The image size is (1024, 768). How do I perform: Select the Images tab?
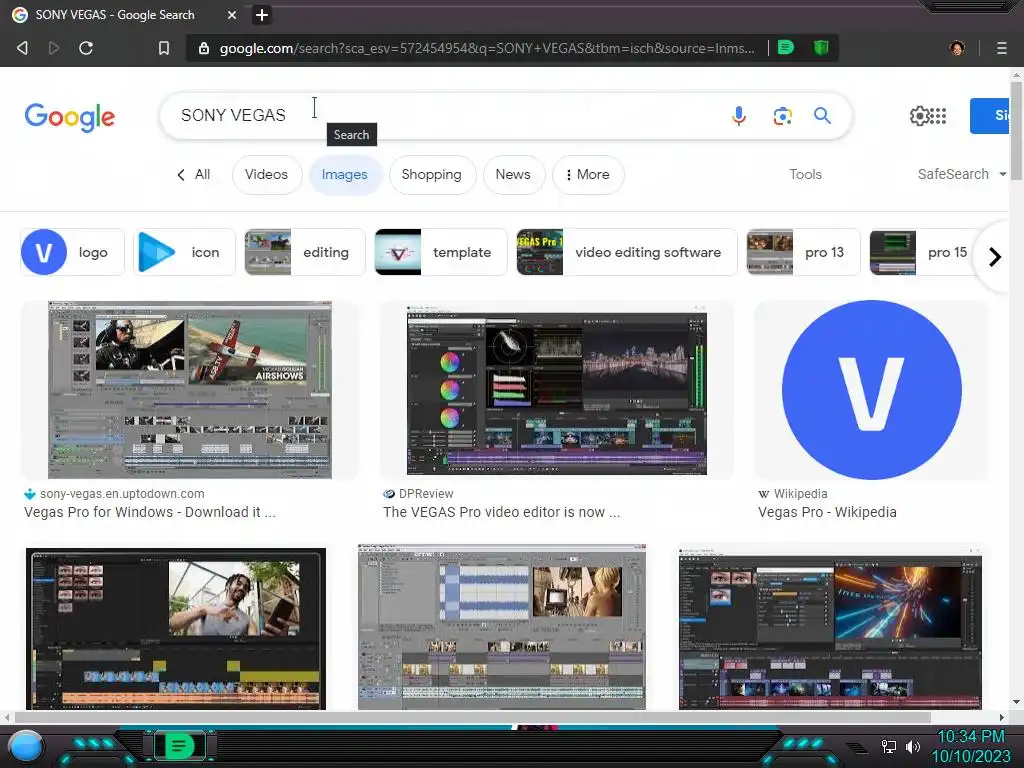[345, 174]
